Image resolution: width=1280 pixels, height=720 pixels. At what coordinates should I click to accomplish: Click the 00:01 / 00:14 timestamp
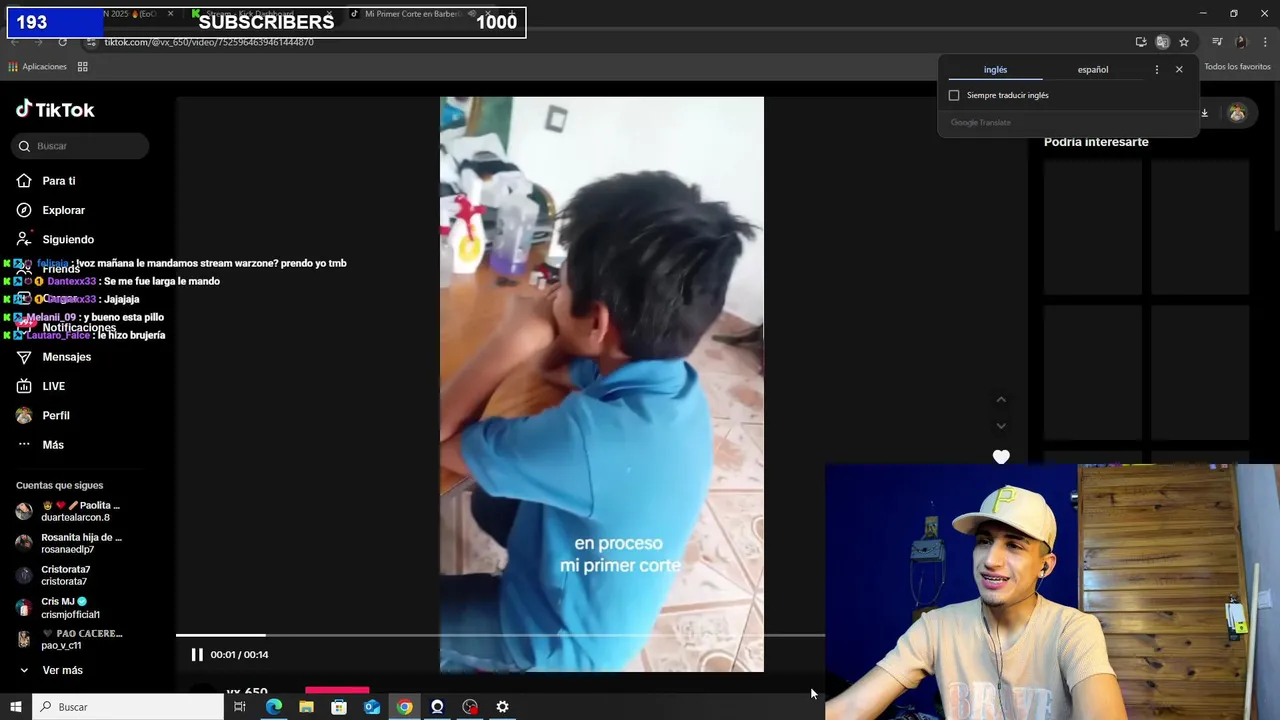coord(239,655)
